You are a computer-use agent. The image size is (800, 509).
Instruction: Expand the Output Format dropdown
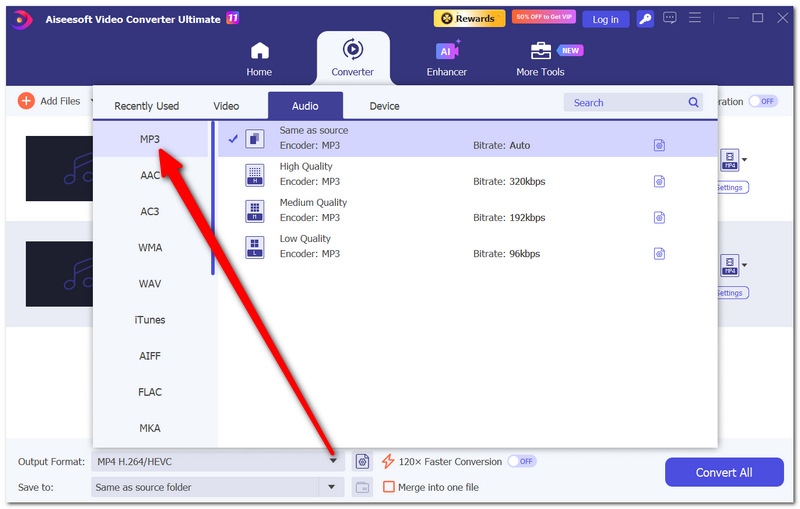[x=333, y=461]
